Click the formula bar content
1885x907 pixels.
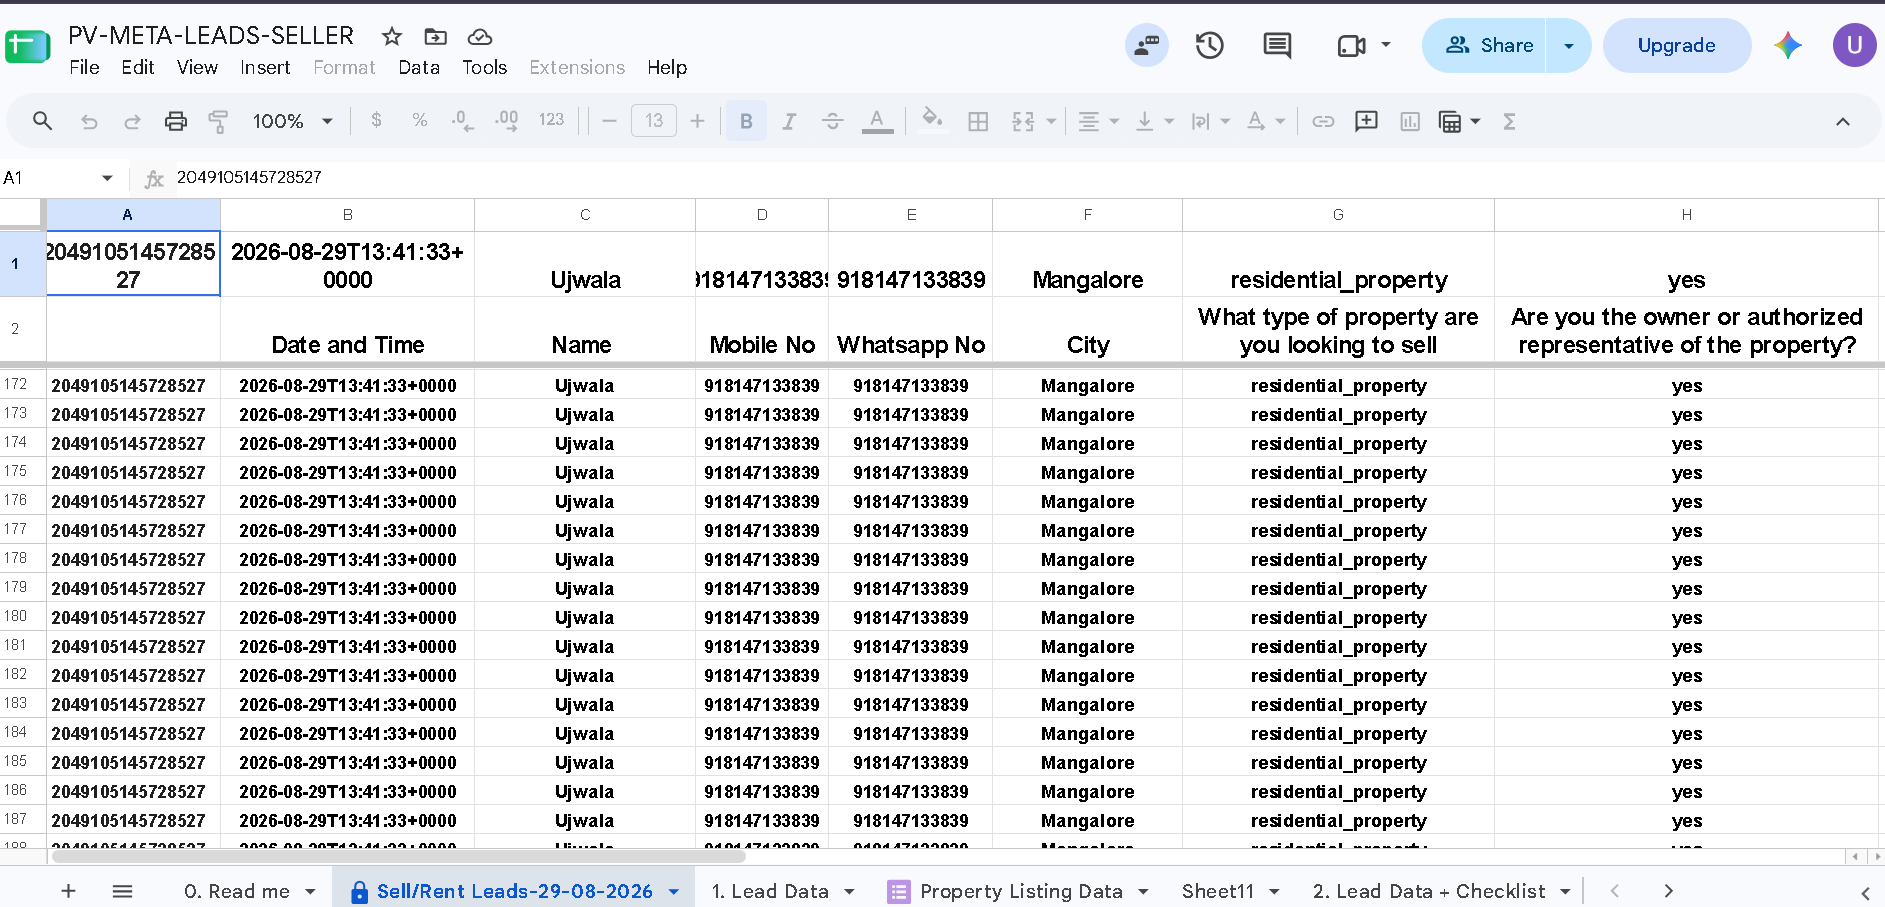(x=250, y=177)
